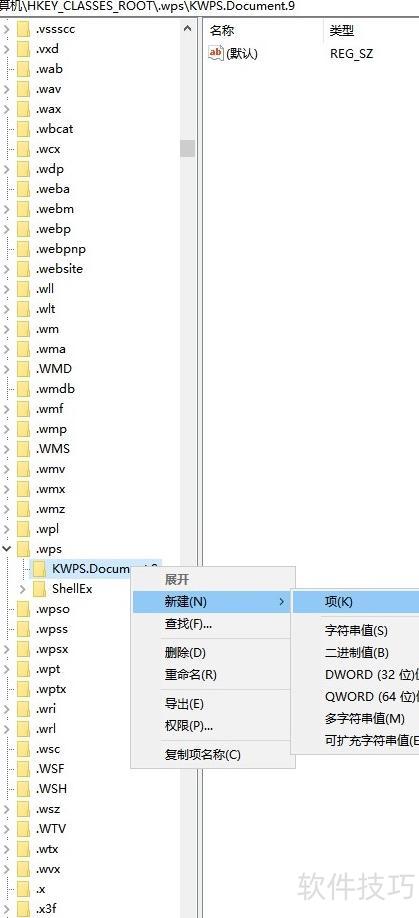The width and height of the screenshot is (419, 918).
Task: Click the .wcx folder icon
Action: 23,149
